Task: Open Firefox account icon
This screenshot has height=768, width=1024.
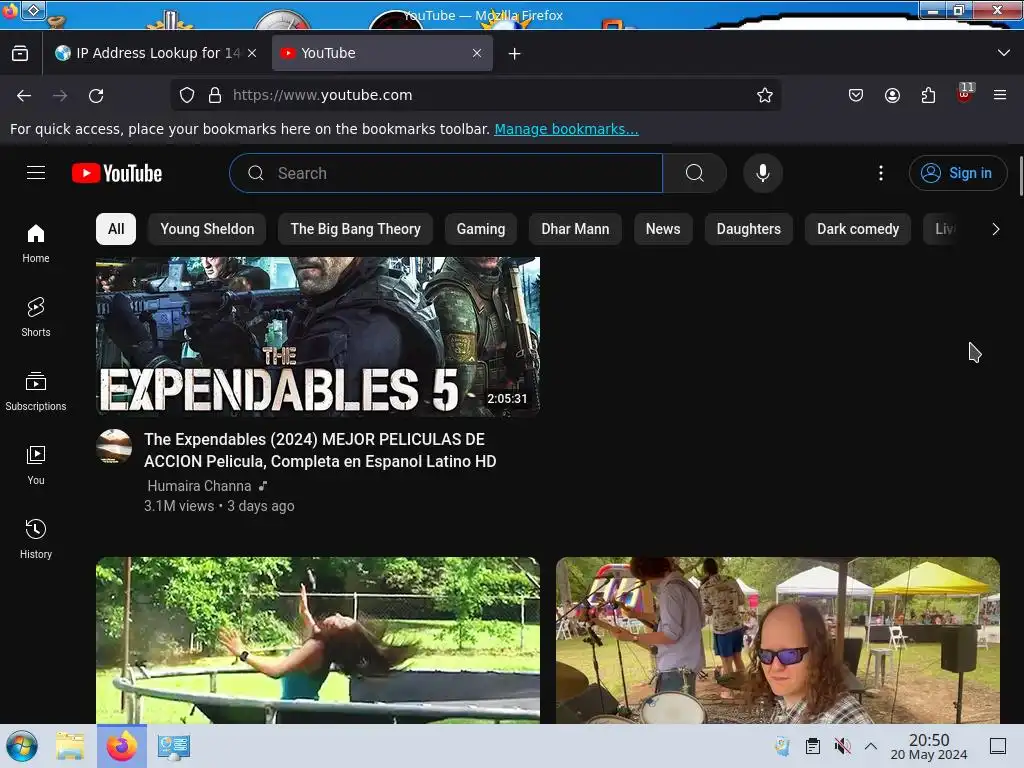Action: point(892,95)
